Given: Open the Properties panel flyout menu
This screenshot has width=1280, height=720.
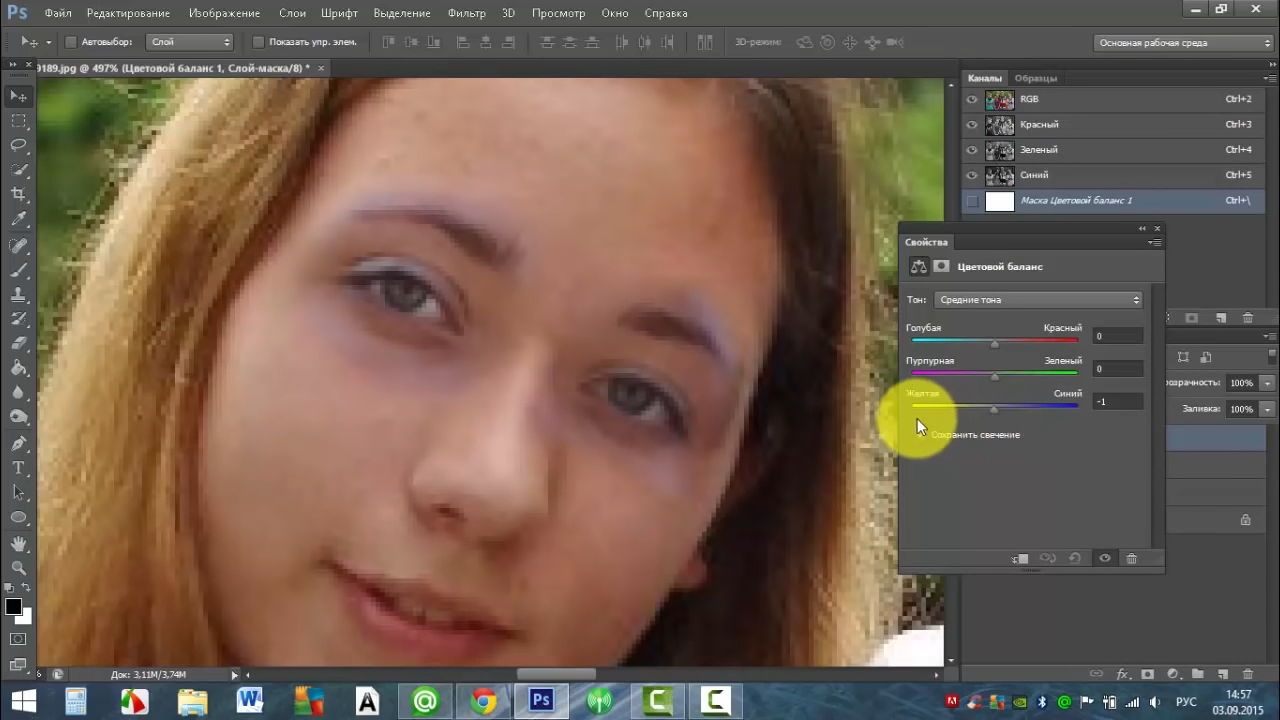Looking at the screenshot, I should (x=1155, y=242).
